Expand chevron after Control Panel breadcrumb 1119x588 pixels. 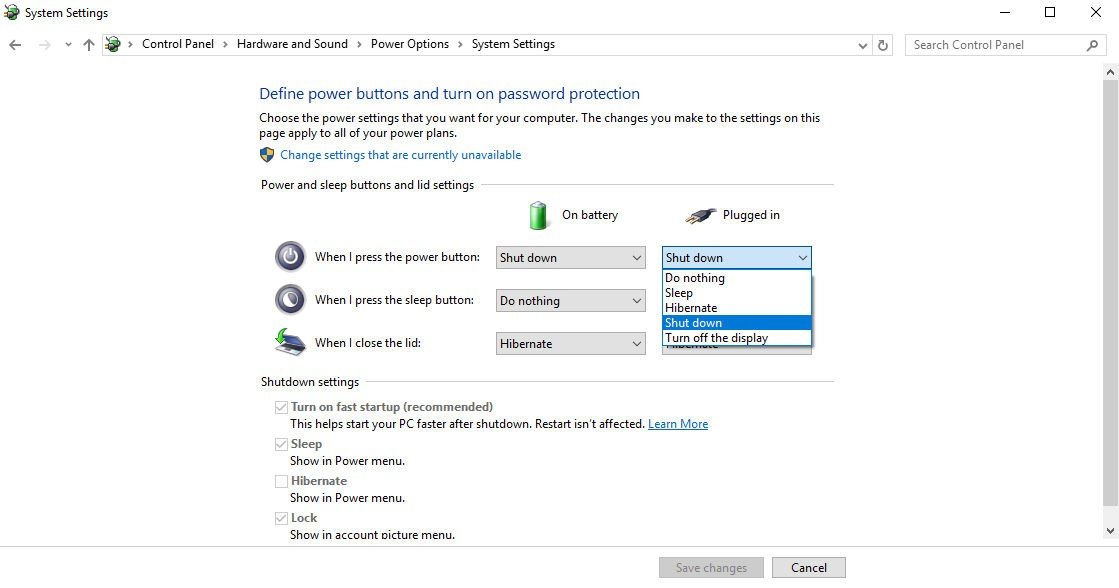coord(226,44)
